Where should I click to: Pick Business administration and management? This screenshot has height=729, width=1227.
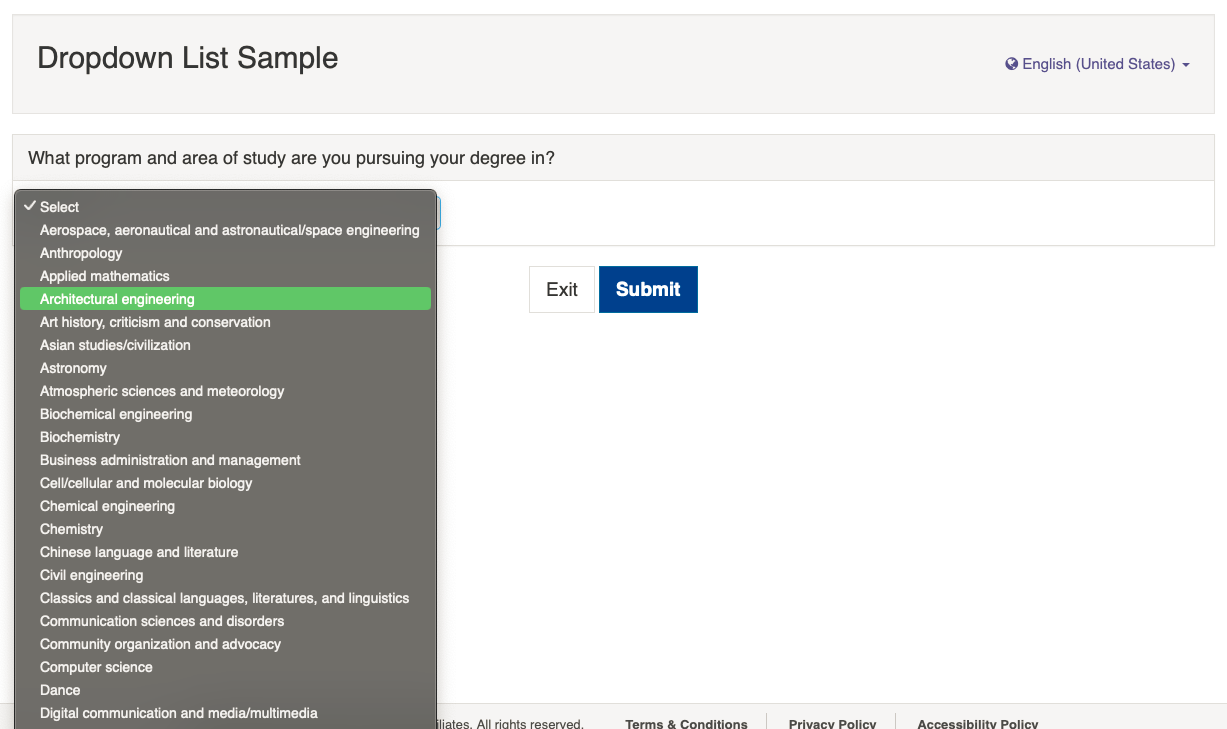(225, 460)
